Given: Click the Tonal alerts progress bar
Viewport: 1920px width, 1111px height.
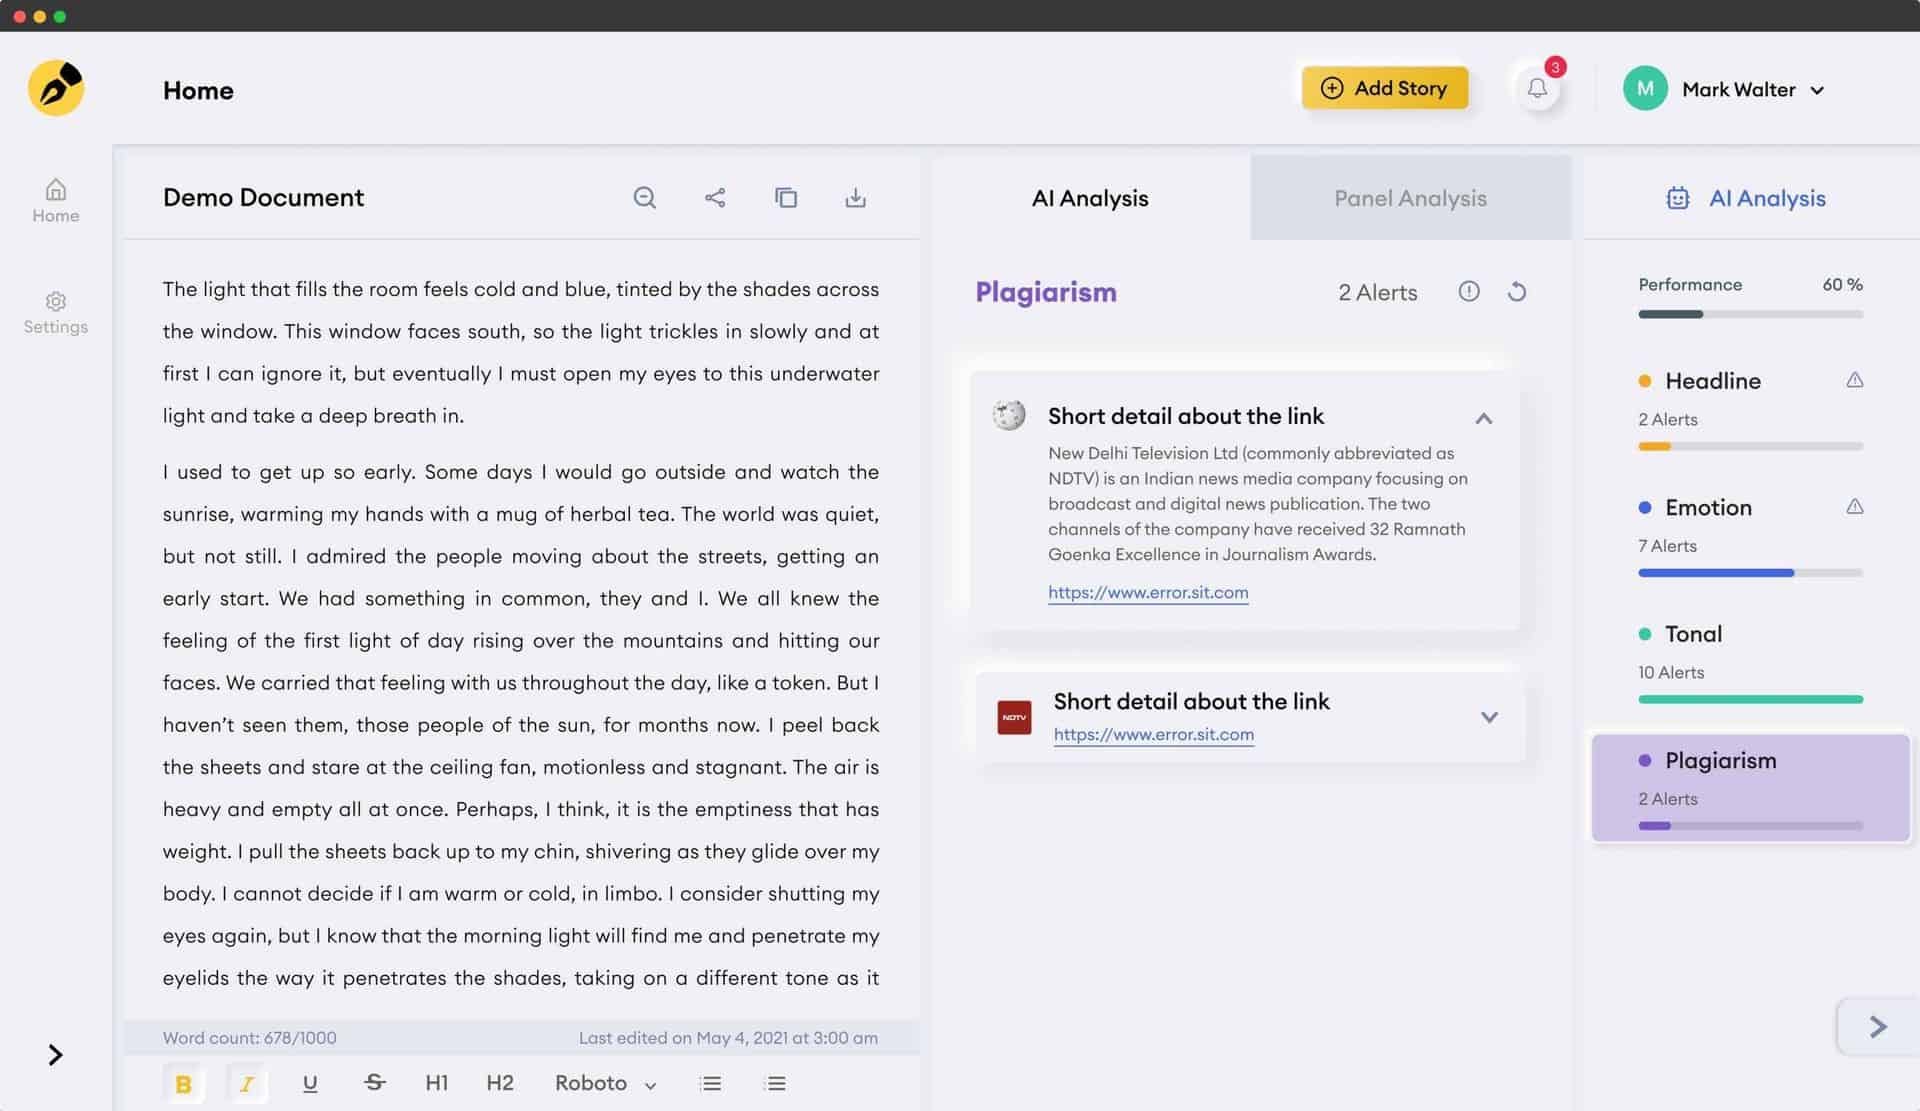Looking at the screenshot, I should point(1750,699).
